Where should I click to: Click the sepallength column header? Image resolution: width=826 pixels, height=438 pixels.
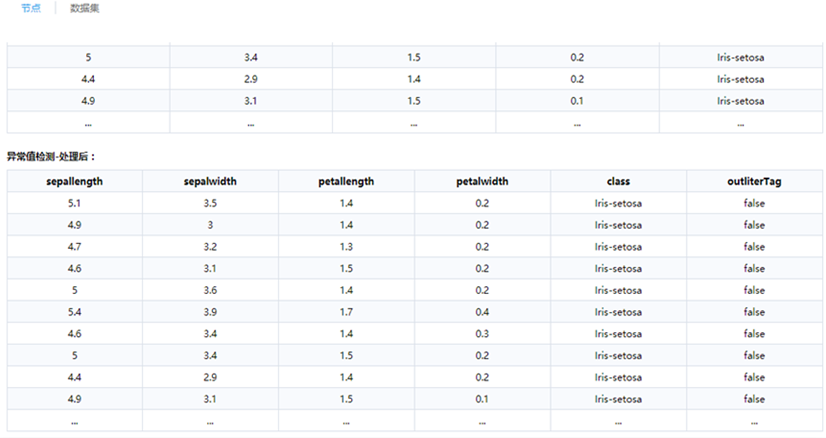(x=75, y=181)
